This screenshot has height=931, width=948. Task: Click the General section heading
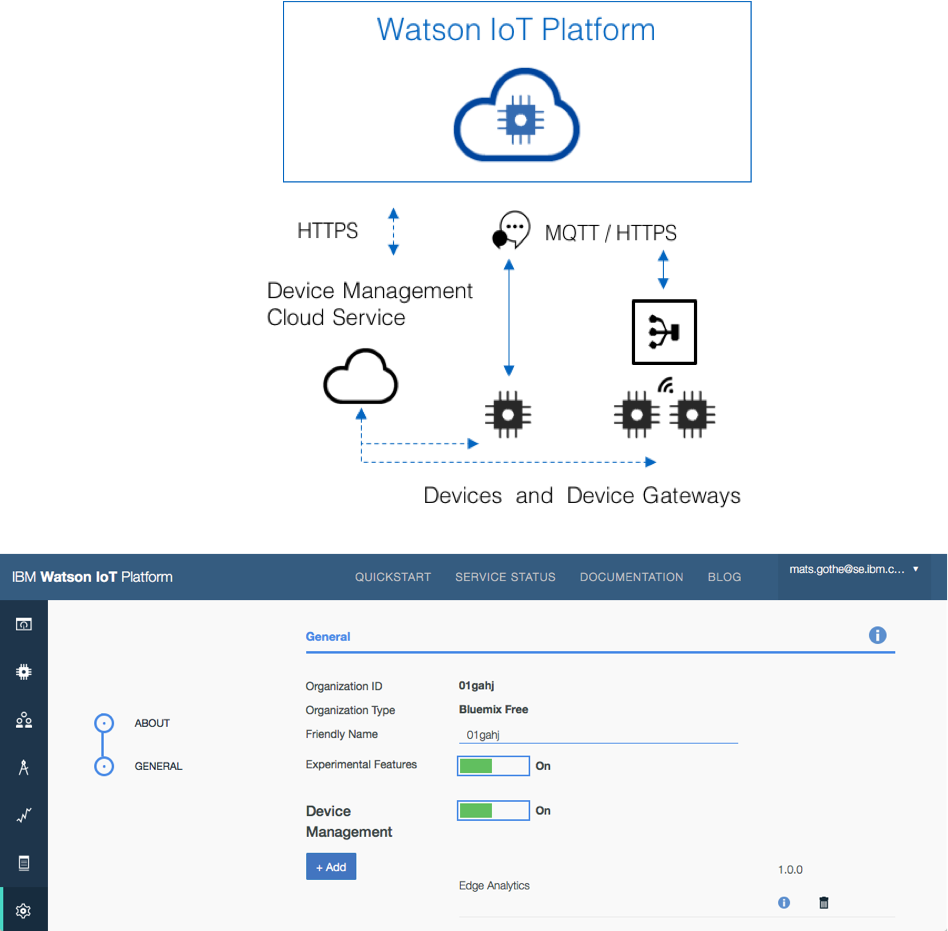click(328, 637)
